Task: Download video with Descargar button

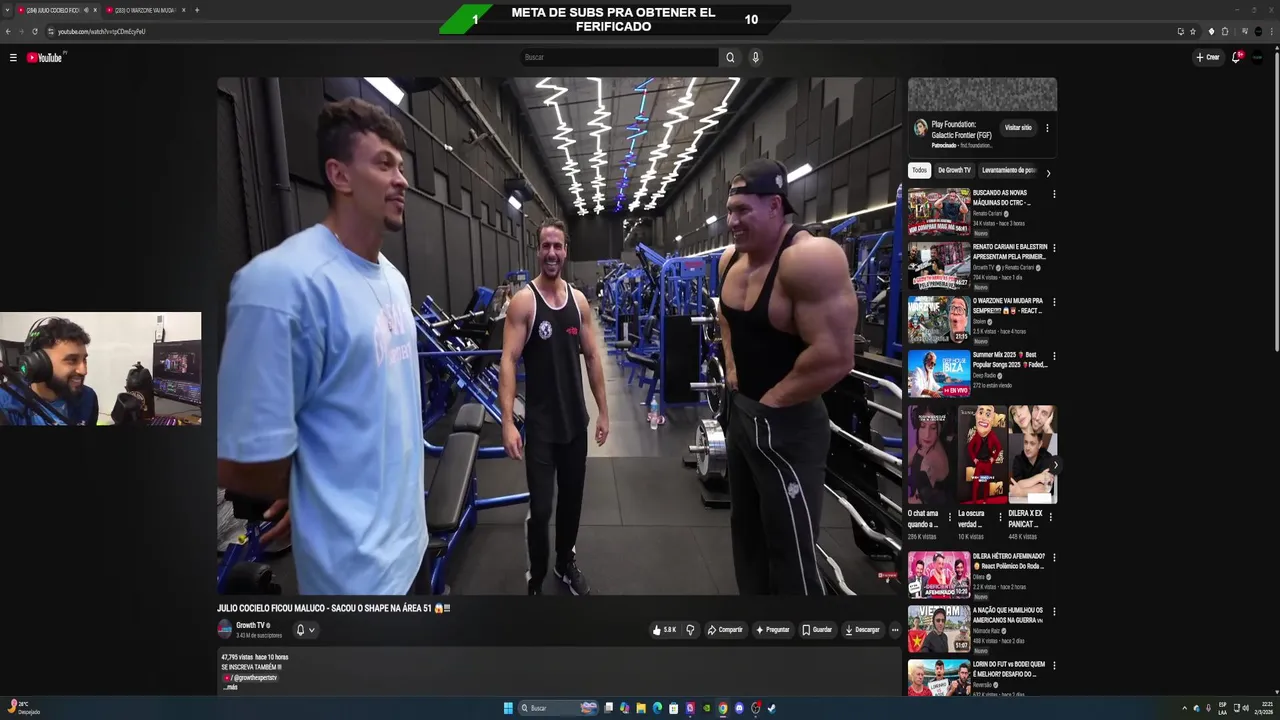Action: pos(862,630)
